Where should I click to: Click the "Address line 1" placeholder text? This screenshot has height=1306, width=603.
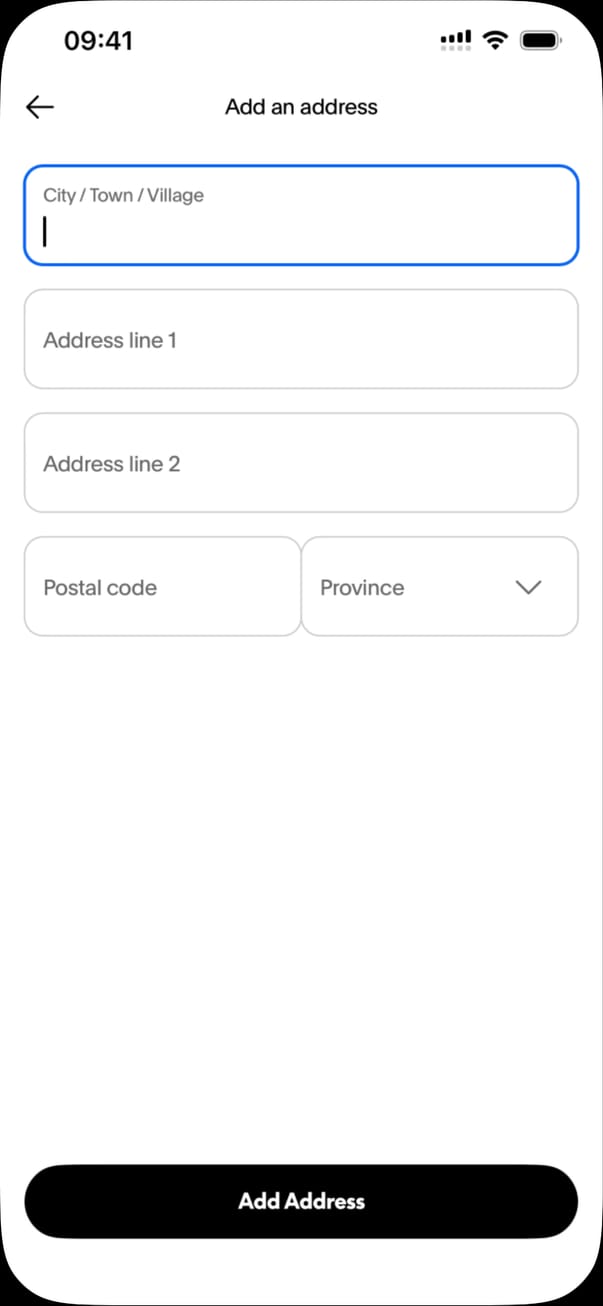110,340
